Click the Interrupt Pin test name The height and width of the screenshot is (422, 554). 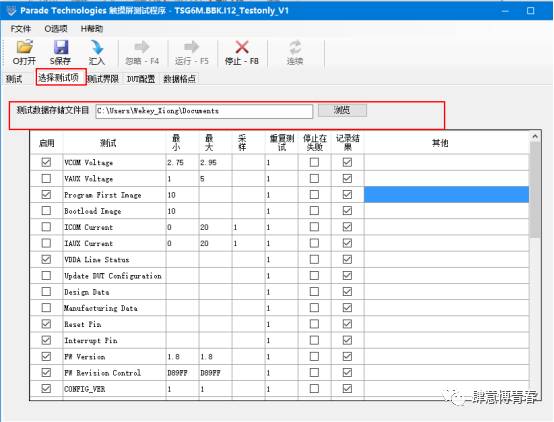pyautogui.click(x=91, y=340)
